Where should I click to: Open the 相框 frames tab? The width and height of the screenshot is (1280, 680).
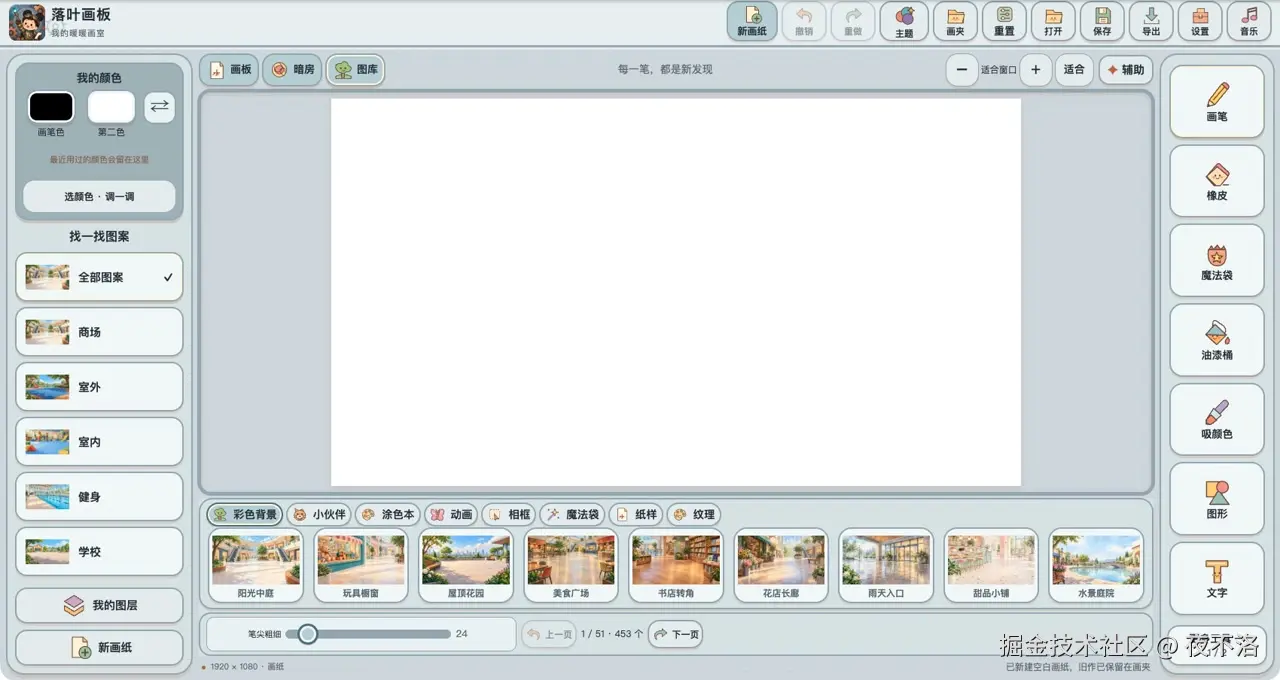pyautogui.click(x=509, y=515)
